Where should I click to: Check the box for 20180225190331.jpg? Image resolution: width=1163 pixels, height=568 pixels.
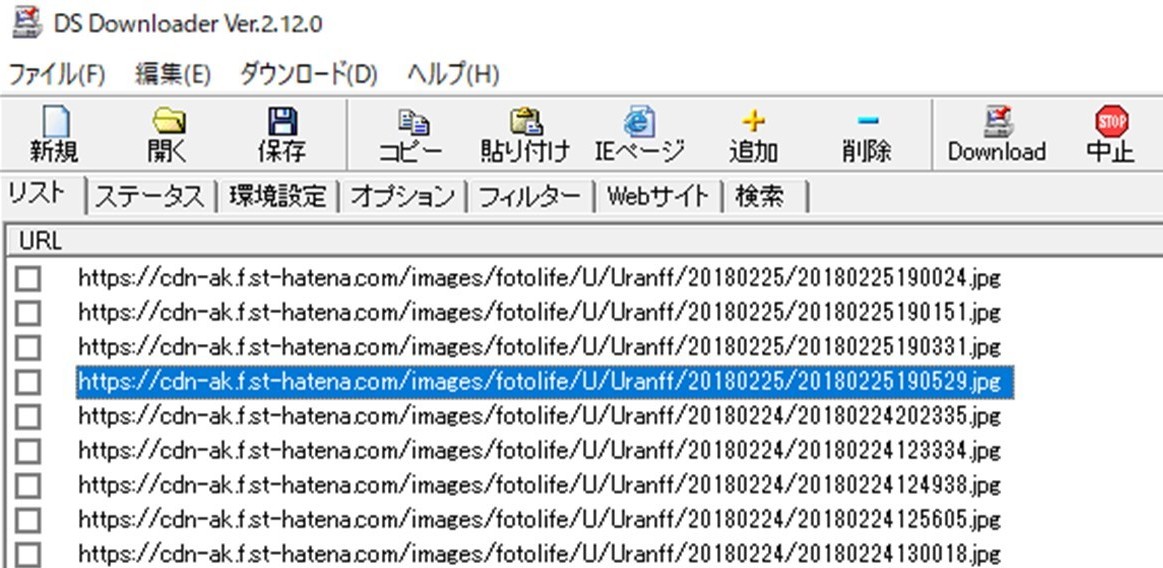coord(28,347)
